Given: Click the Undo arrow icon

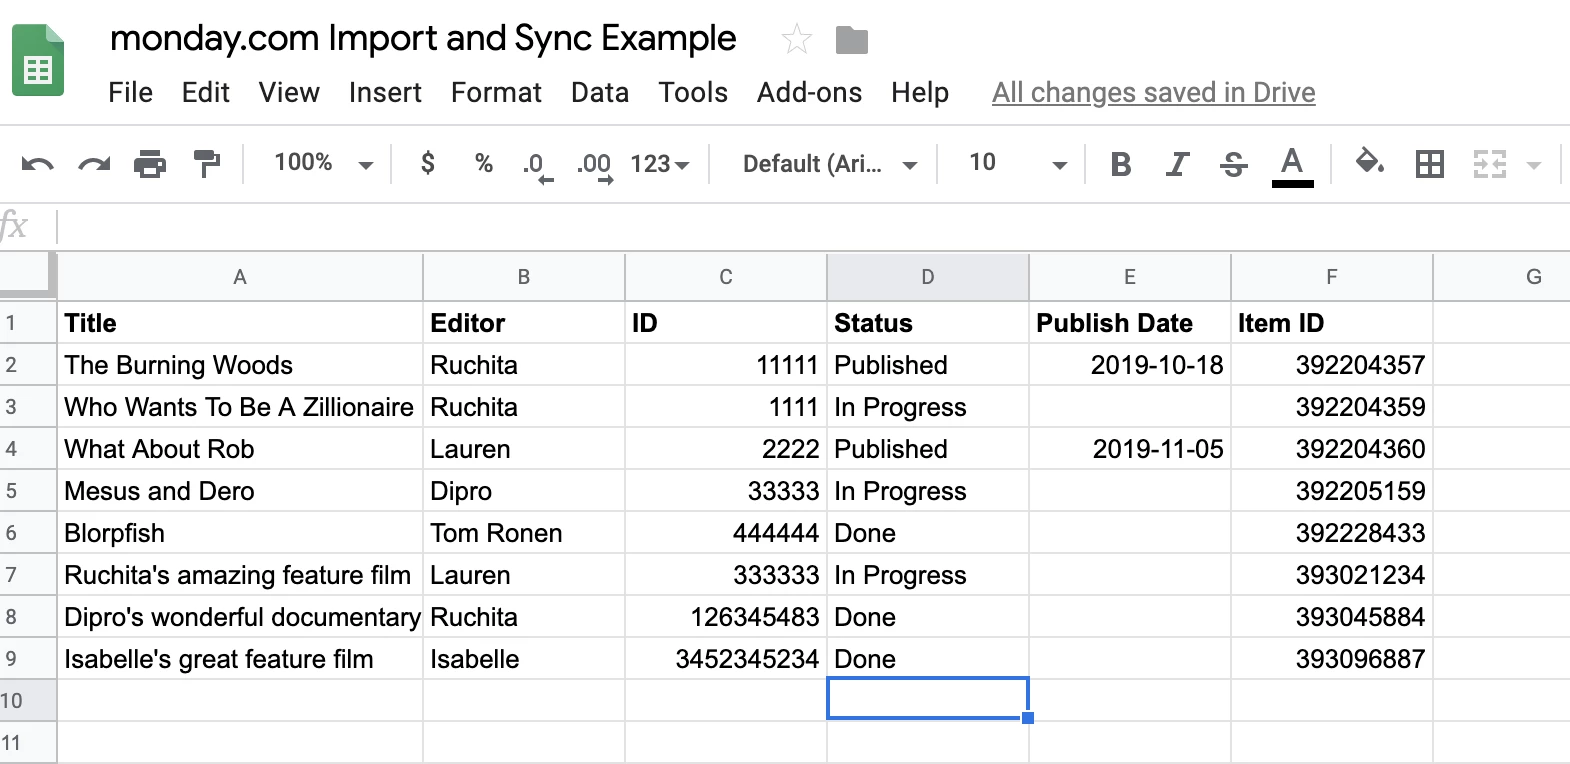Looking at the screenshot, I should click(37, 163).
